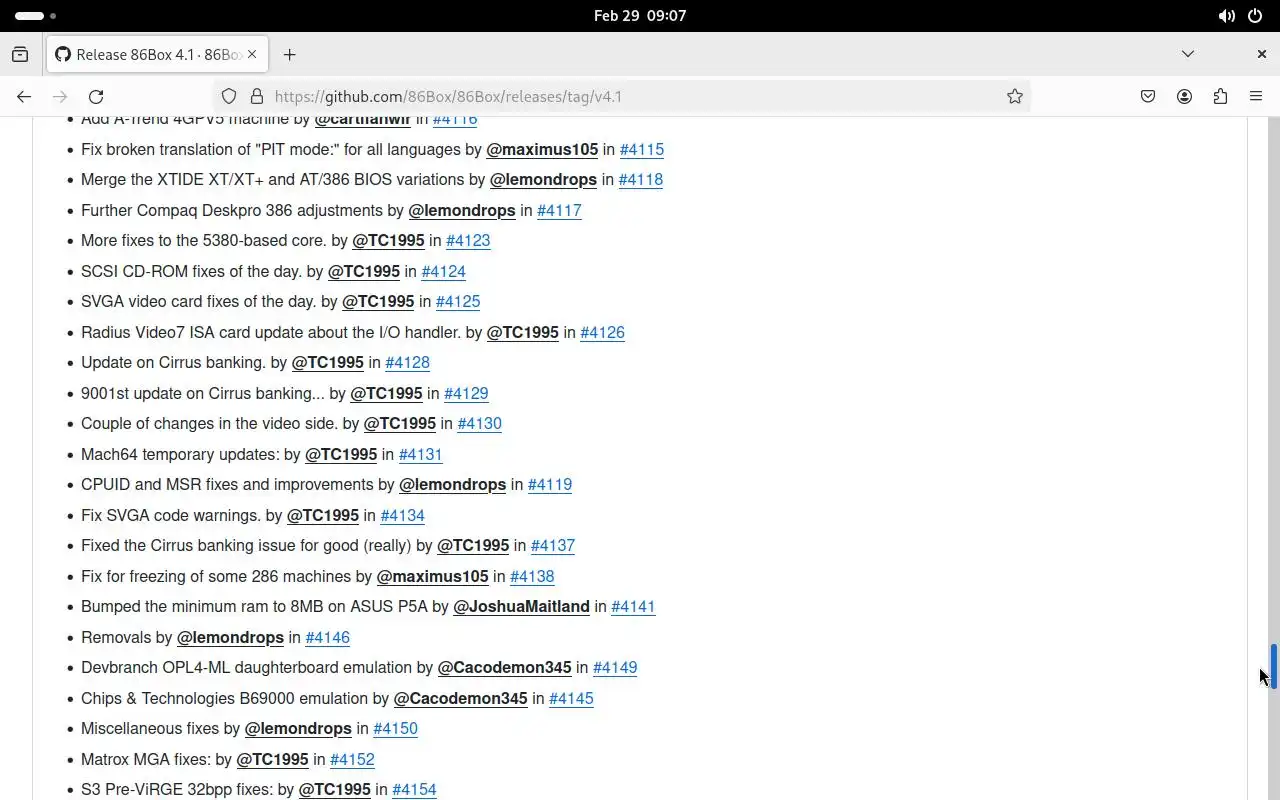This screenshot has width=1280, height=800.
Task: Open the Firefox hamburger menu
Action: (x=1256, y=96)
